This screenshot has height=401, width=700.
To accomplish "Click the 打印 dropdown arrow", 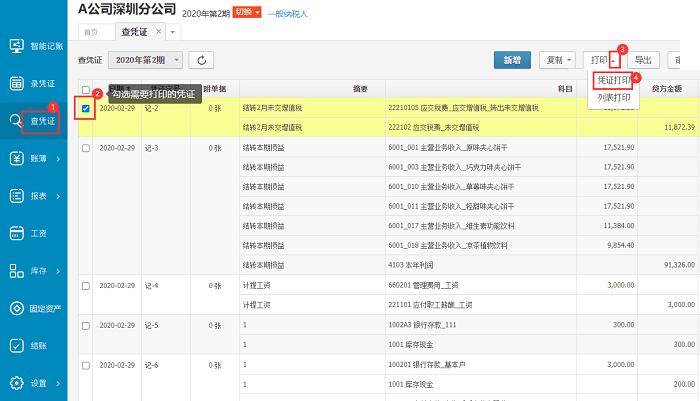I will click(x=614, y=61).
